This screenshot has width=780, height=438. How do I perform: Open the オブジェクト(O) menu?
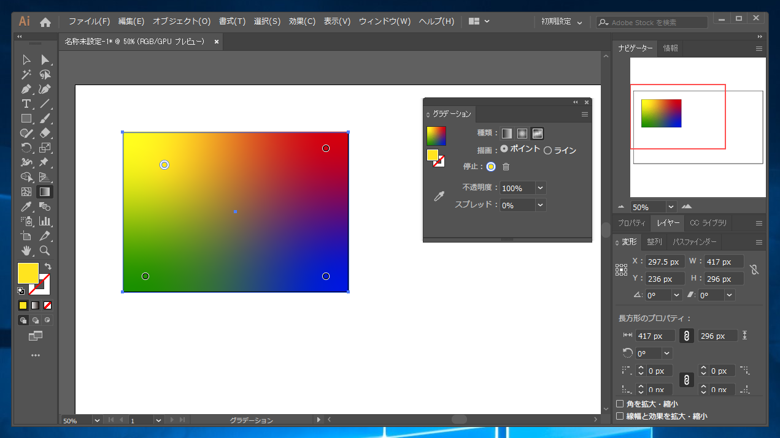[182, 21]
